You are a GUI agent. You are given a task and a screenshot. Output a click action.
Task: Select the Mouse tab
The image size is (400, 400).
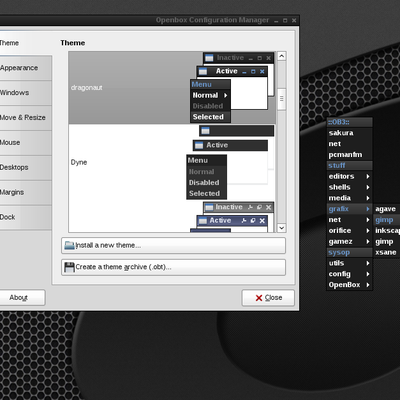click(x=25, y=143)
